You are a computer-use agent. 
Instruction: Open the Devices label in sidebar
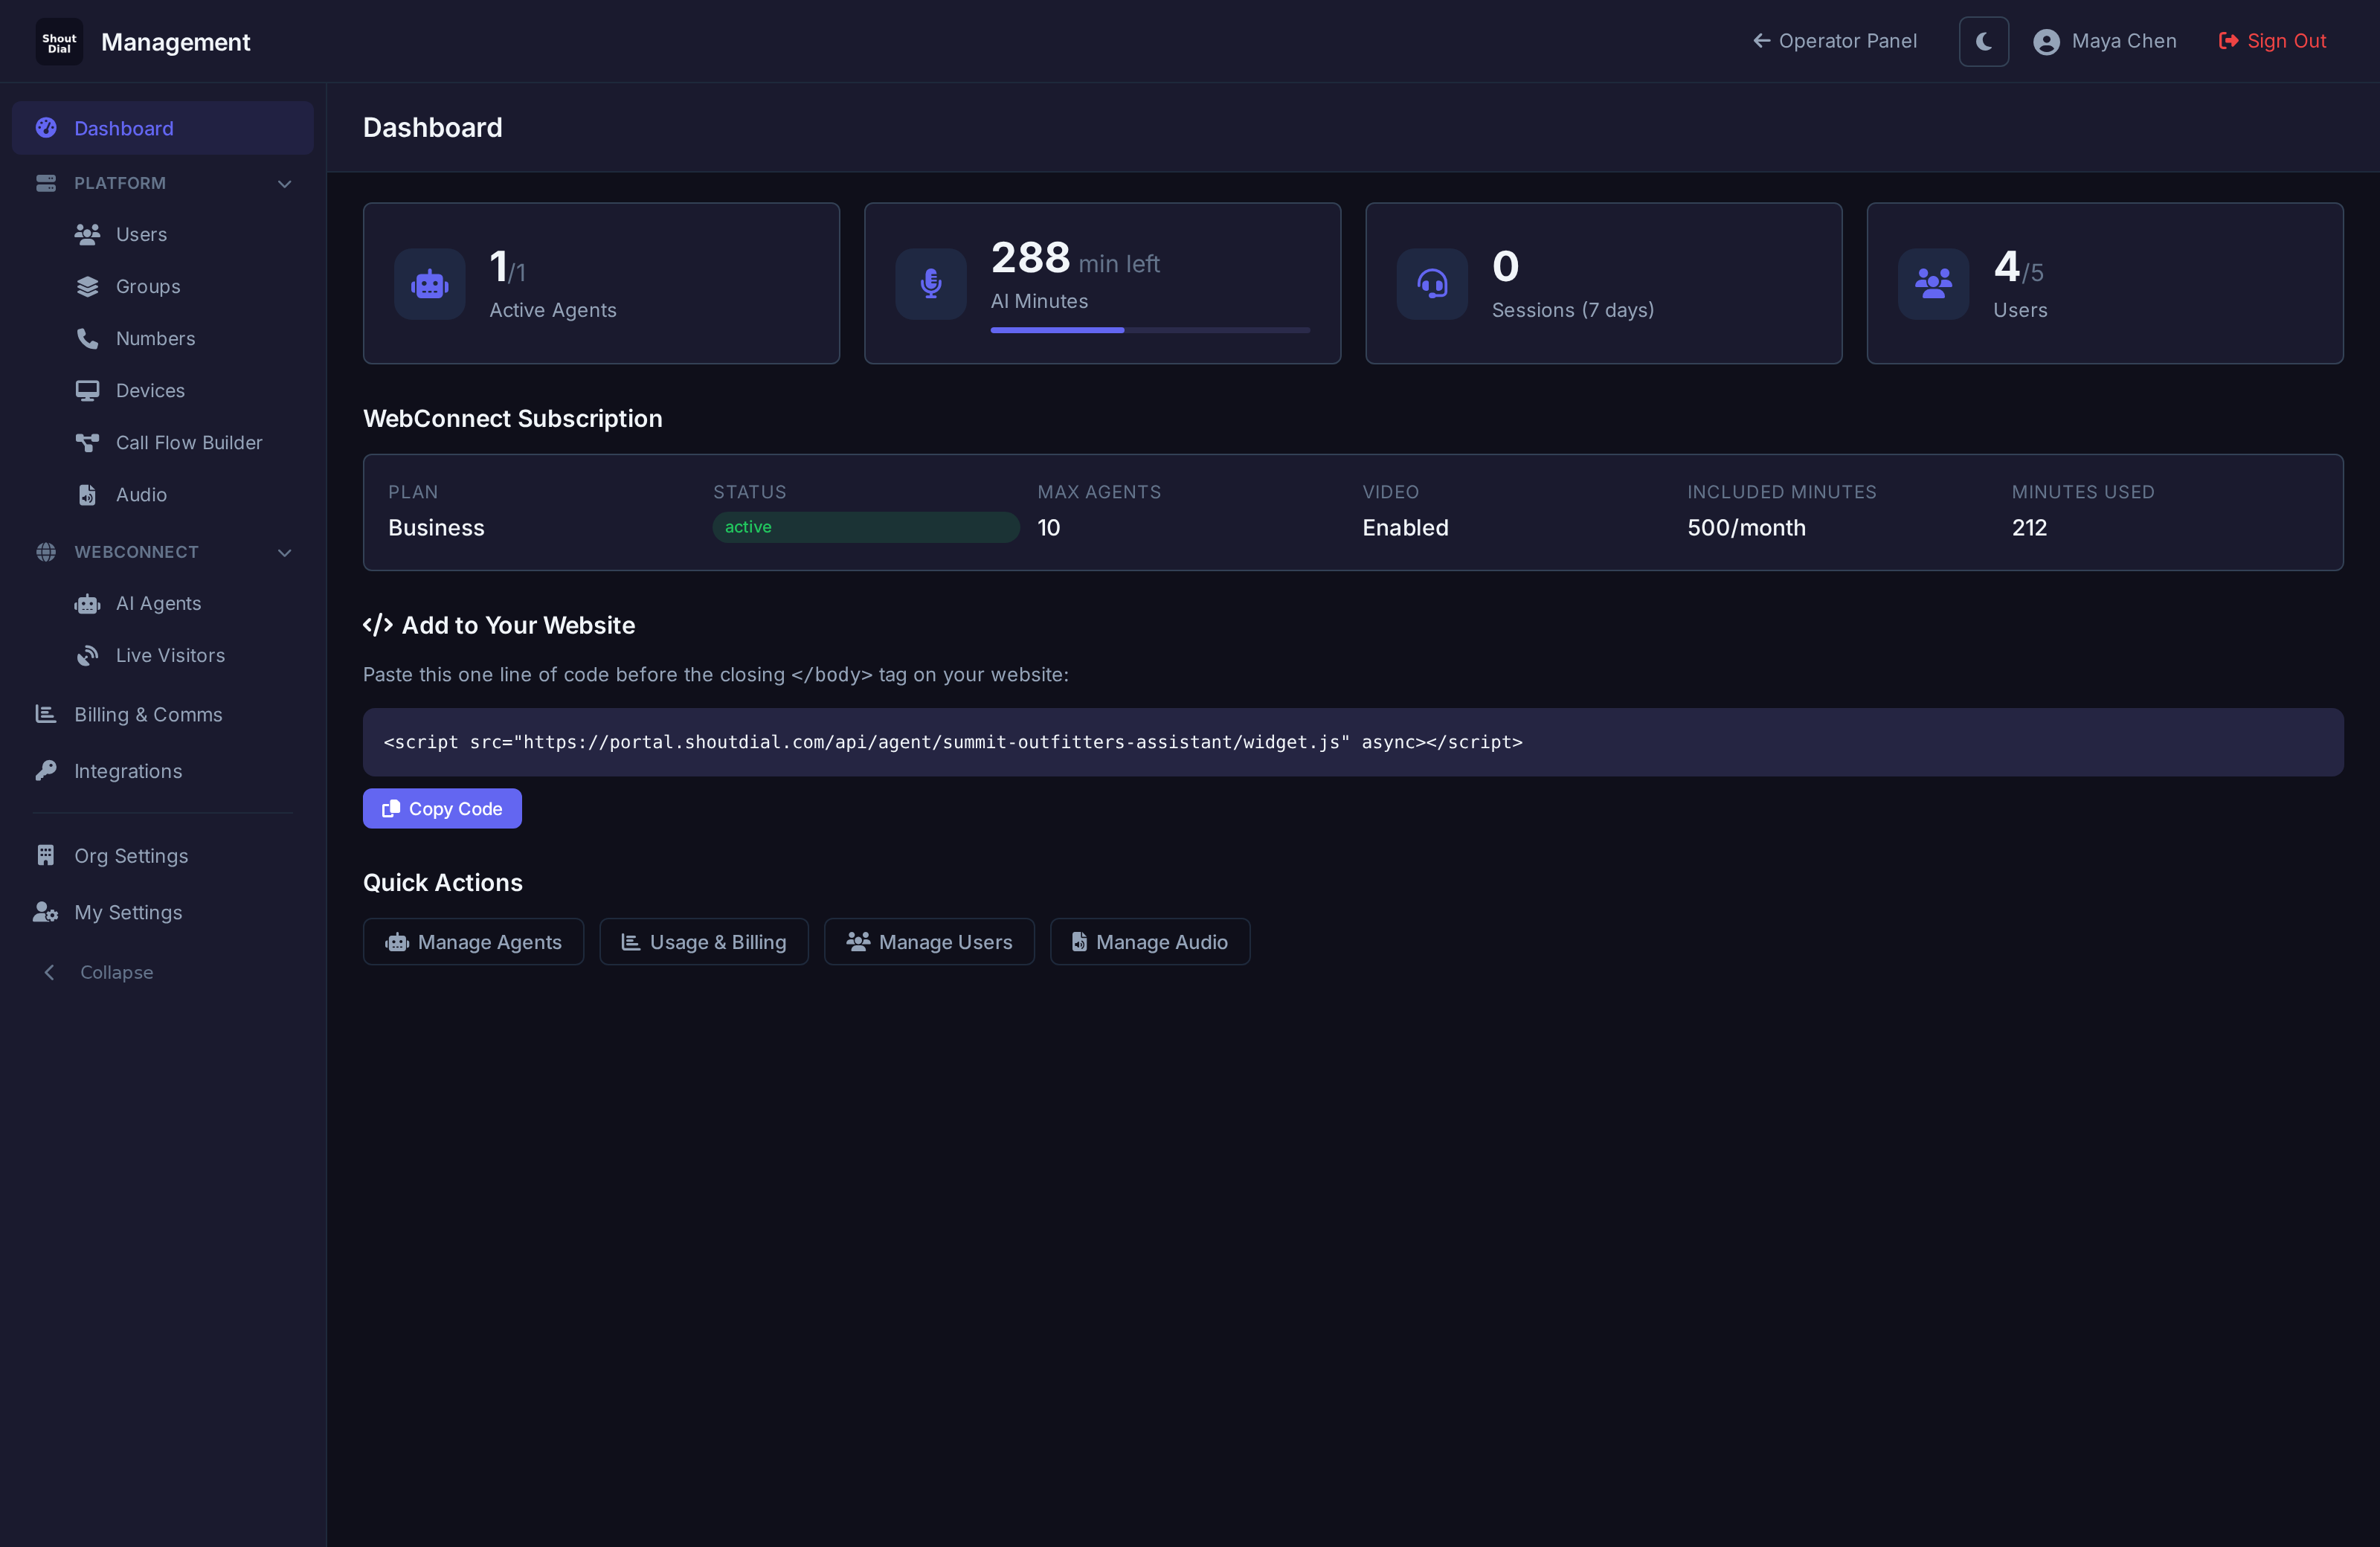pyautogui.click(x=150, y=391)
